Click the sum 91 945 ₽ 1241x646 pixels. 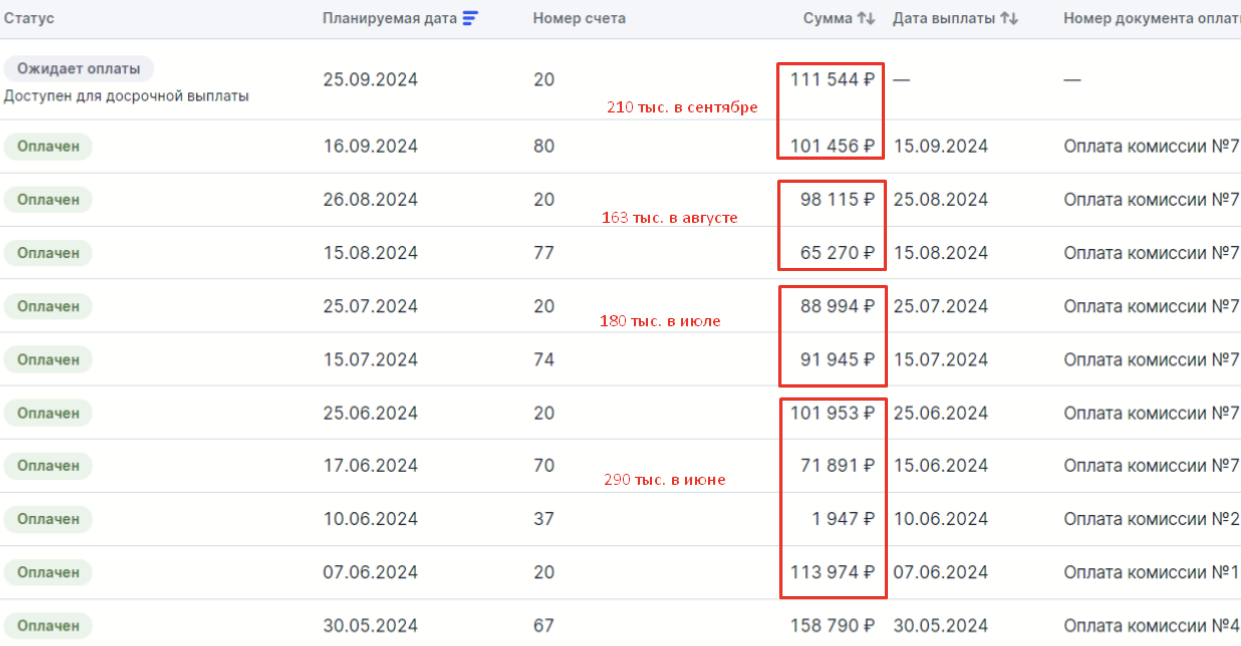(x=837, y=359)
